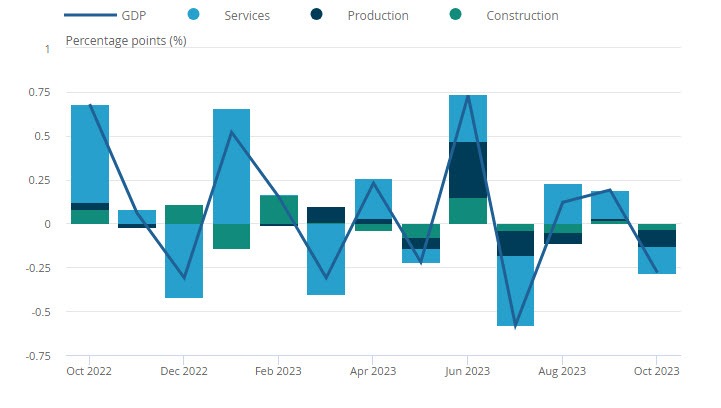Click the Oct 2022 Services bar segment
Screen dimensions: 721x408
point(90,154)
